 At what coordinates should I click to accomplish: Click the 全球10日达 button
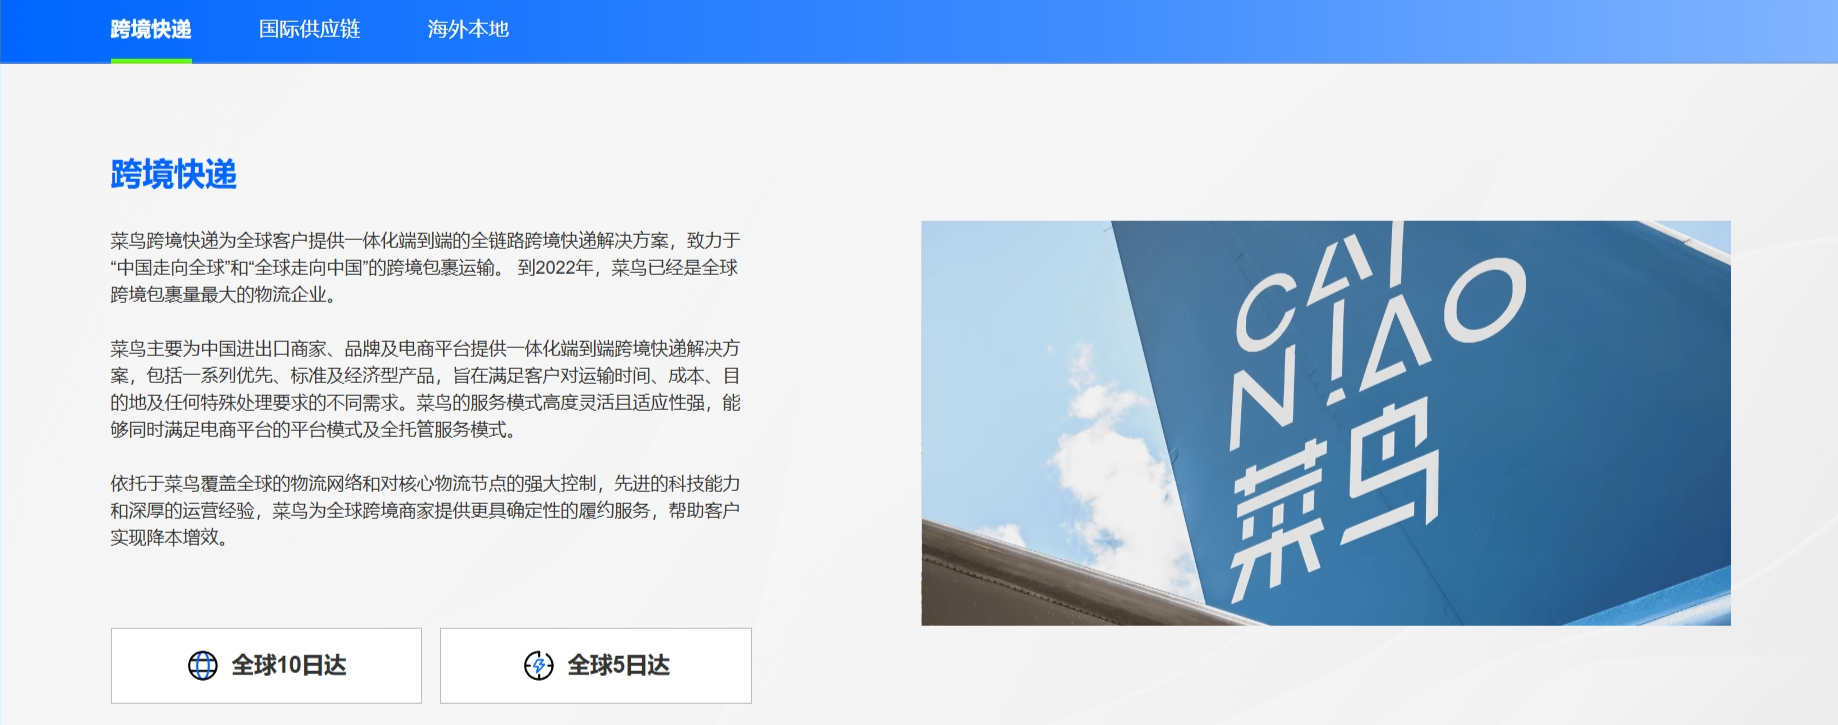[x=266, y=665]
